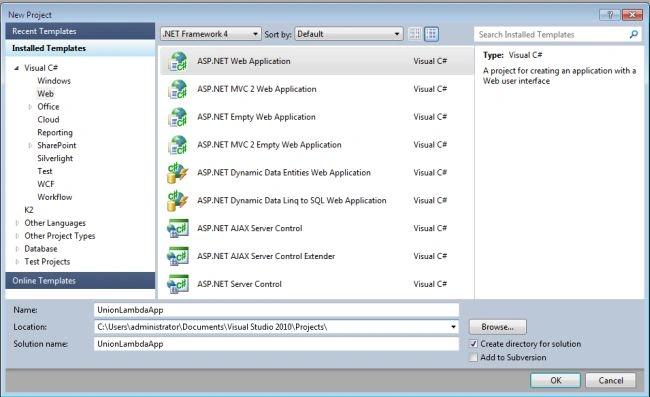The width and height of the screenshot is (650, 397).
Task: Open the Installed Templates section
Action: pyautogui.click(x=80, y=48)
